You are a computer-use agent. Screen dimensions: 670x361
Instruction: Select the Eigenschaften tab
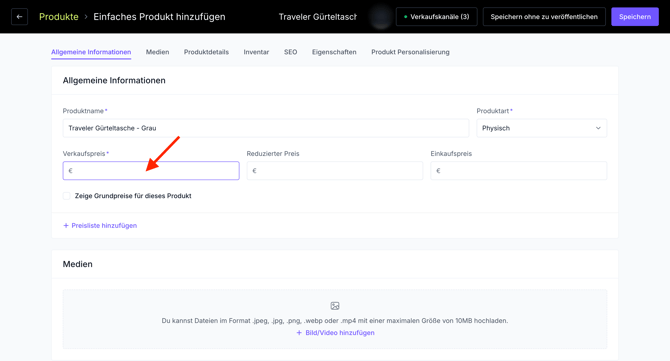coord(334,52)
